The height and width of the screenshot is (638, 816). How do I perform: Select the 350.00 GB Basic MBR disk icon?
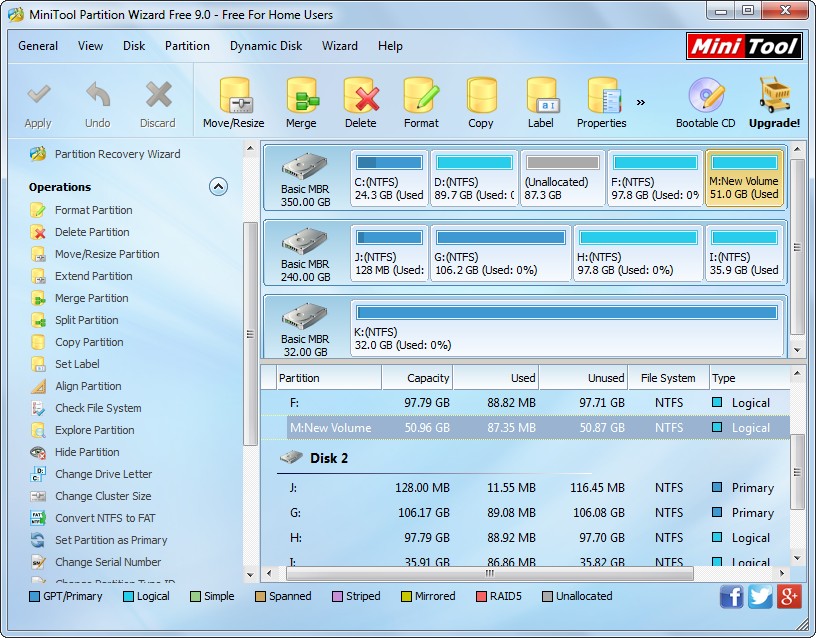pyautogui.click(x=305, y=166)
